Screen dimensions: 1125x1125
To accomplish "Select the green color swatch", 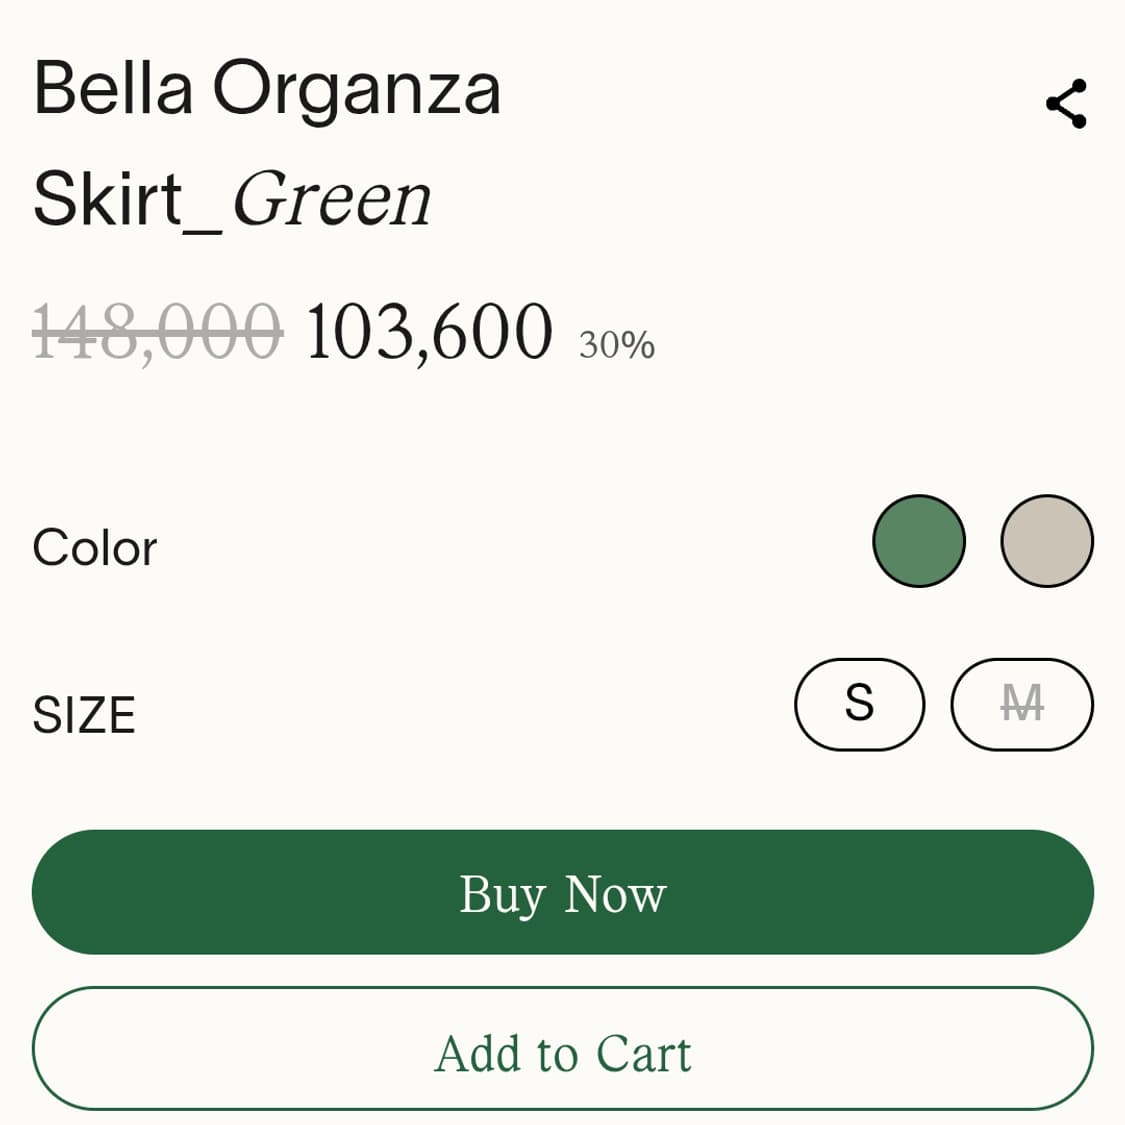I will (918, 541).
